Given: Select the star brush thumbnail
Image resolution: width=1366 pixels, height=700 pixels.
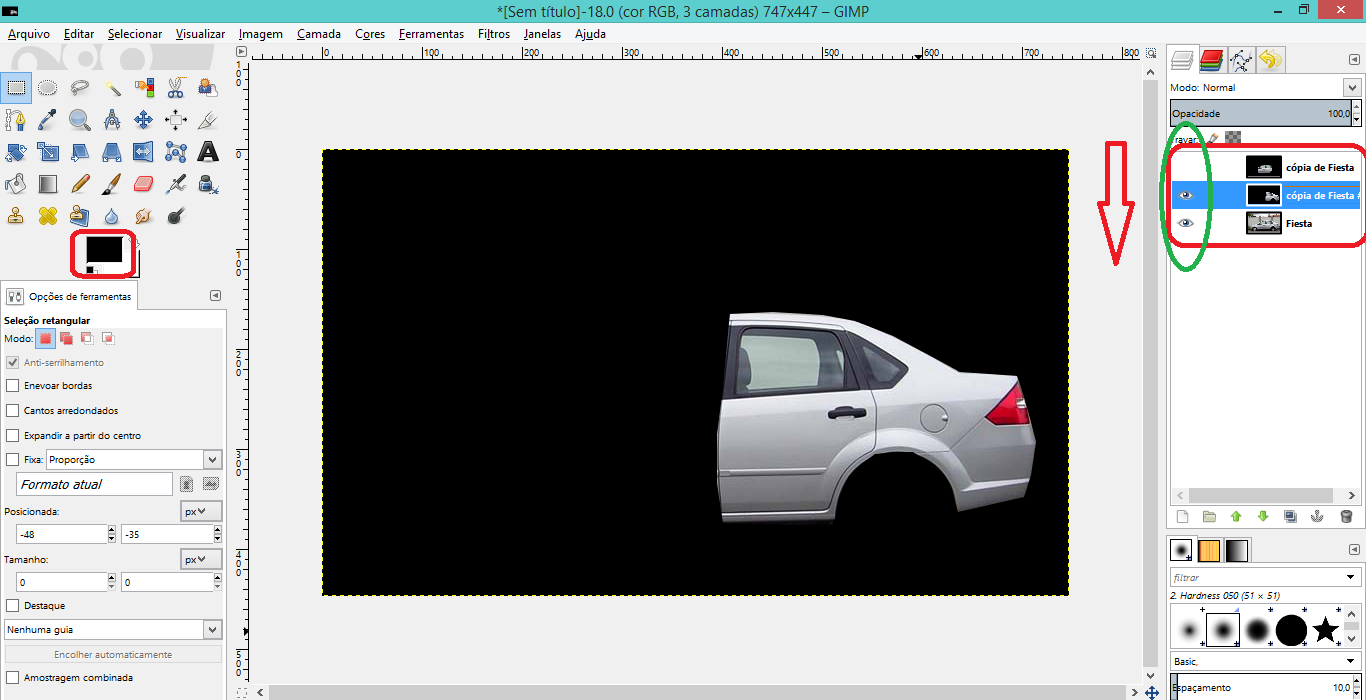Looking at the screenshot, I should [x=1325, y=630].
